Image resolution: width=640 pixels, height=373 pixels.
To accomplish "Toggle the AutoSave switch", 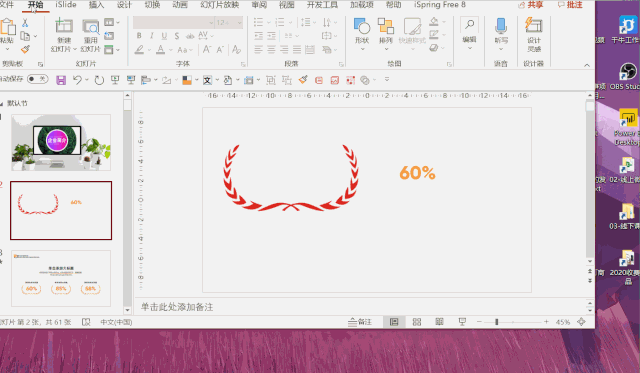I will [x=38, y=79].
